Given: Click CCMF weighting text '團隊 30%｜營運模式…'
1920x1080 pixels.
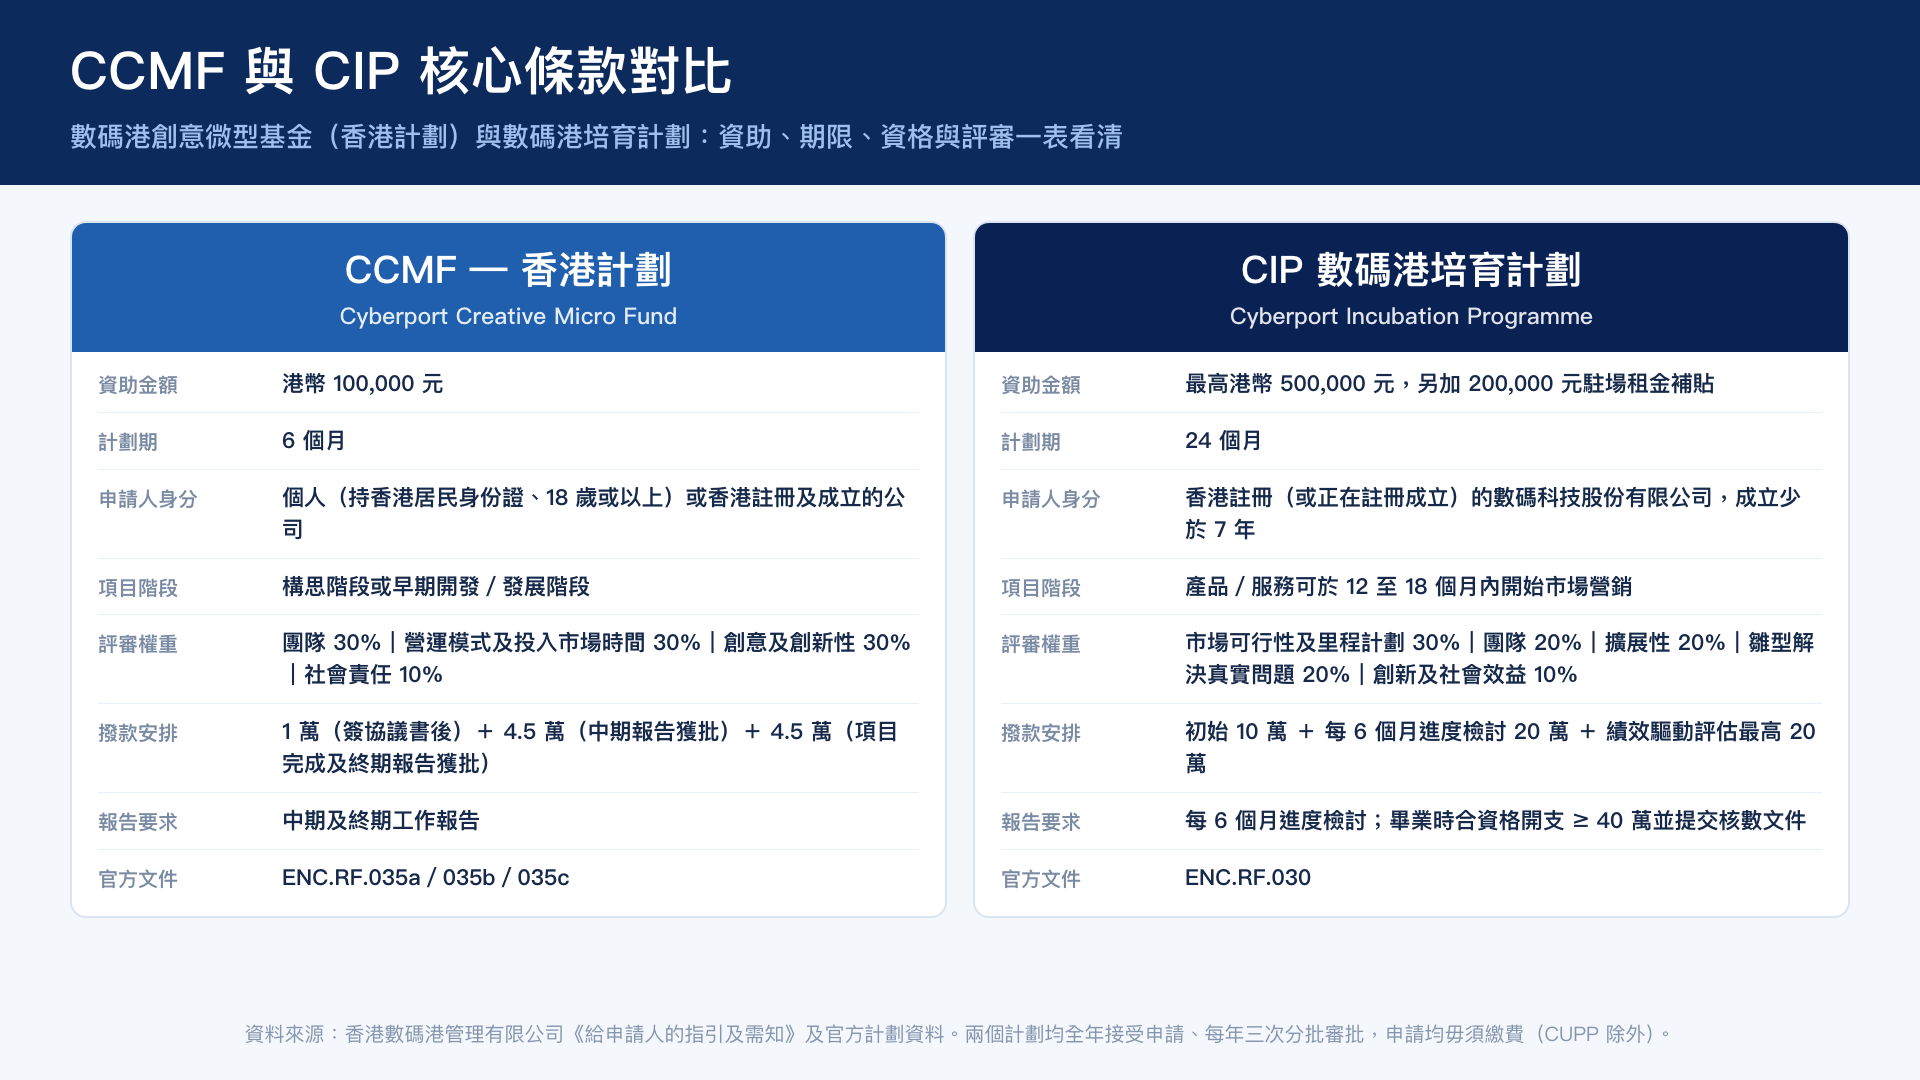Looking at the screenshot, I should [x=596, y=658].
